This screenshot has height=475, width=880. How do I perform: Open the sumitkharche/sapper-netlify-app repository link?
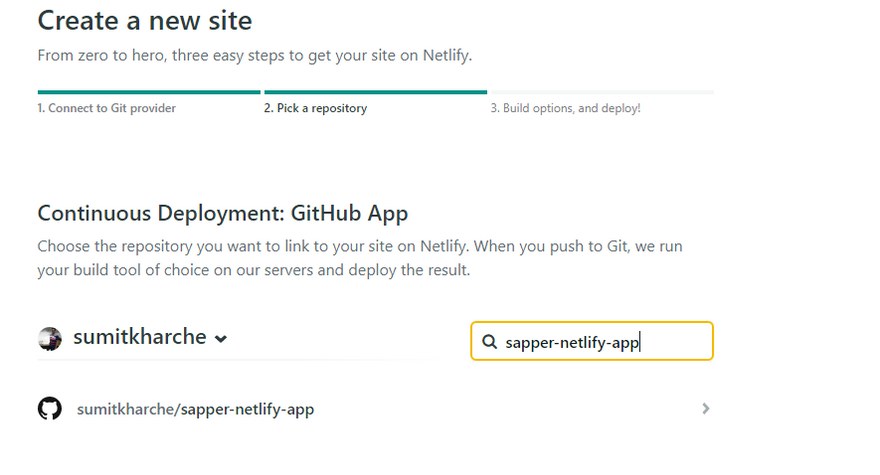click(195, 409)
